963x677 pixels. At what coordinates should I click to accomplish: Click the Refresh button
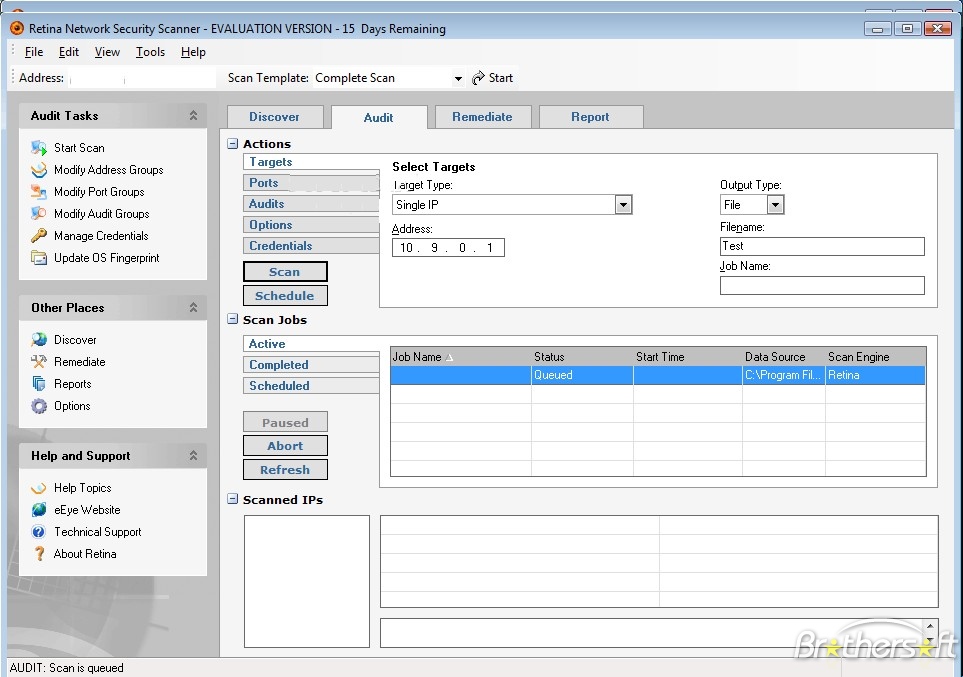285,470
